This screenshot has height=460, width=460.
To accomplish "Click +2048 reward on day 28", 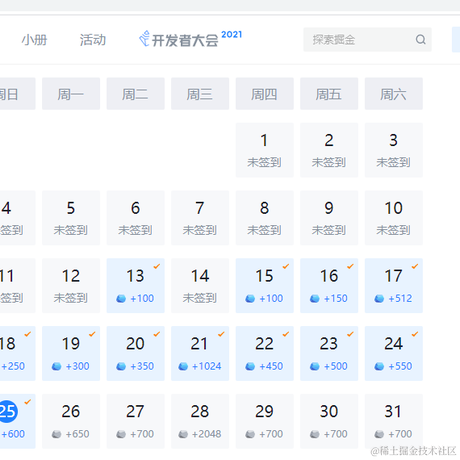I will (x=207, y=434).
